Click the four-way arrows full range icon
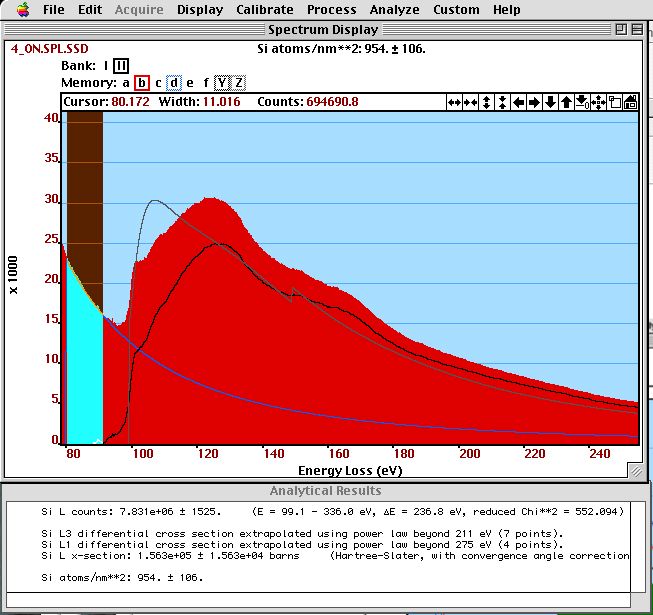This screenshot has width=653, height=615. click(x=598, y=102)
